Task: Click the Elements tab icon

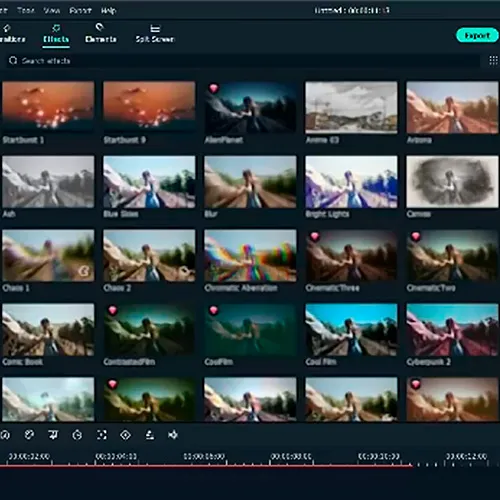Action: [99, 27]
